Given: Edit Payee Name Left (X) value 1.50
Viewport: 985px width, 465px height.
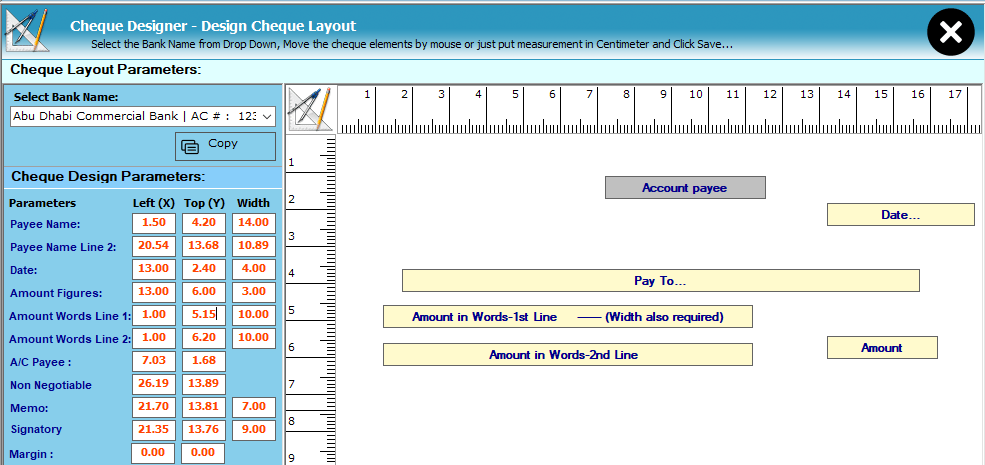Looking at the screenshot, I should coord(154,223).
